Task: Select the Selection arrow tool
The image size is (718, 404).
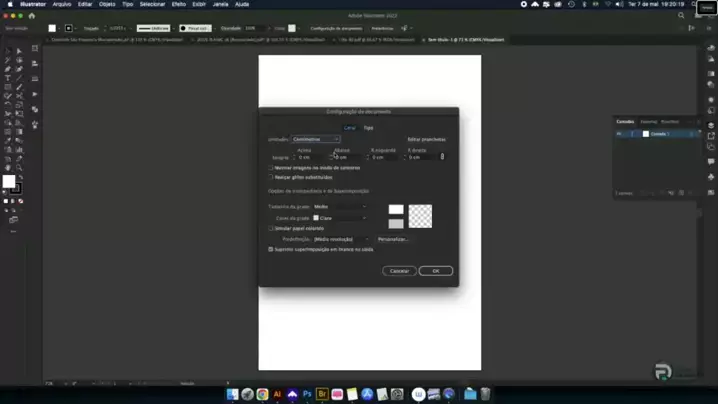Action: [x=8, y=51]
